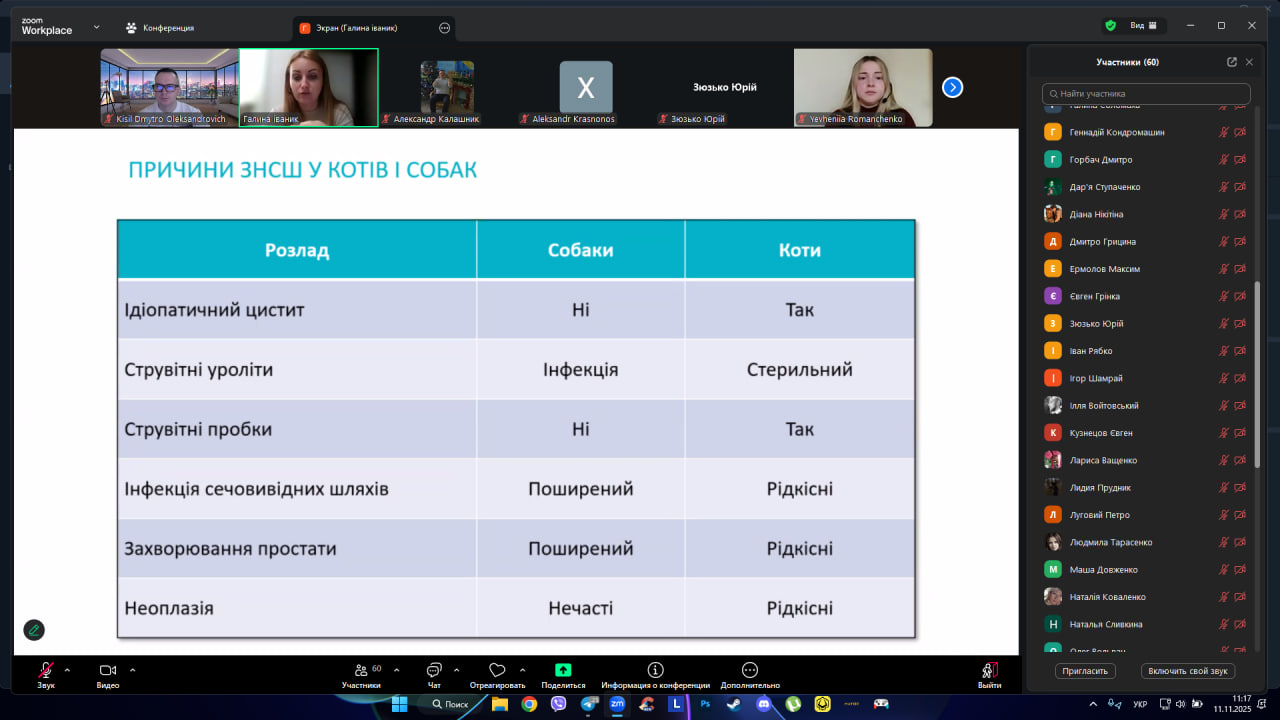Open the Чат chat panel icon

pos(434,670)
